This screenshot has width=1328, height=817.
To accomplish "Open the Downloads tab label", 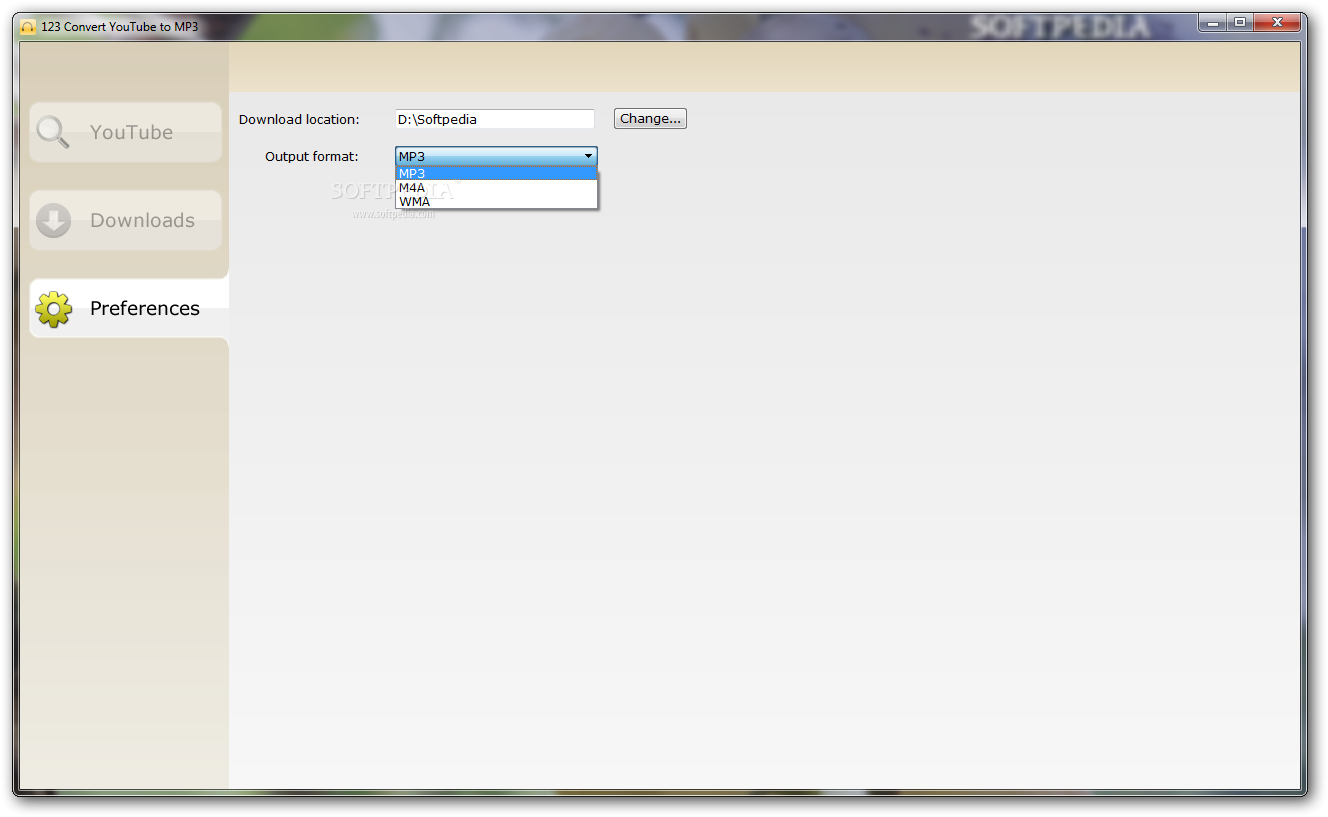I will coord(142,220).
